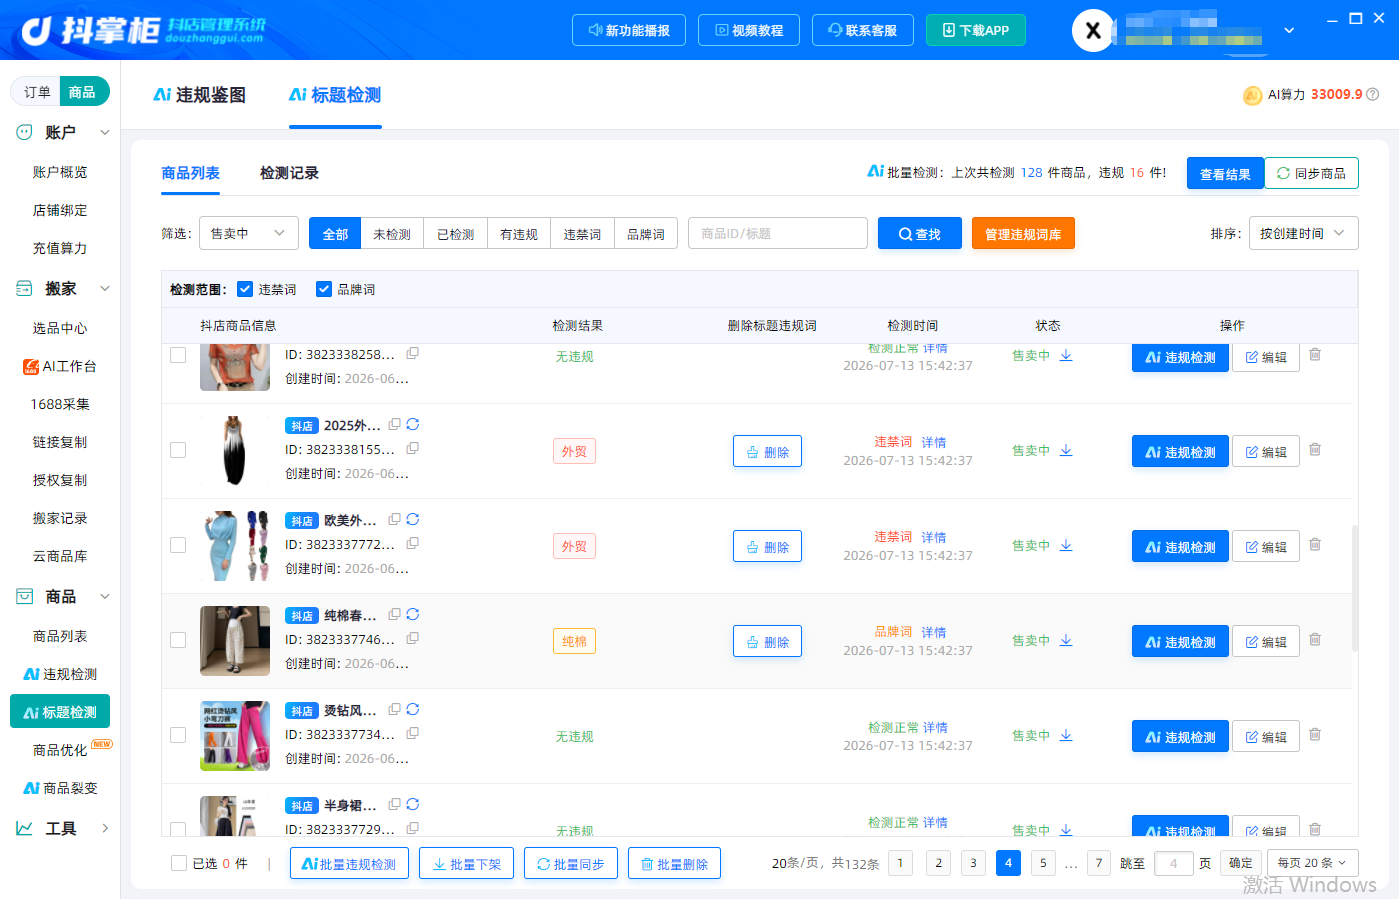Open the 售卖中 filter dropdown
Screen dimensions: 1399x899
[249, 233]
